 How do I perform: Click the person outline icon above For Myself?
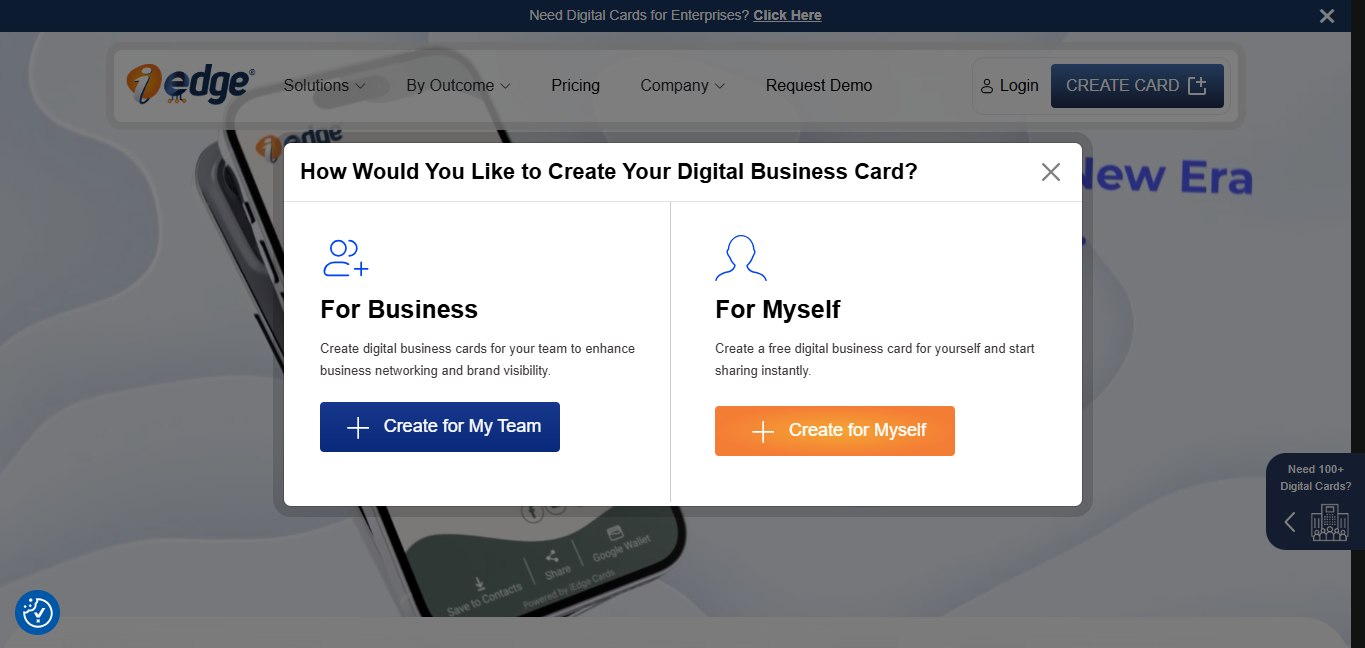tap(740, 257)
